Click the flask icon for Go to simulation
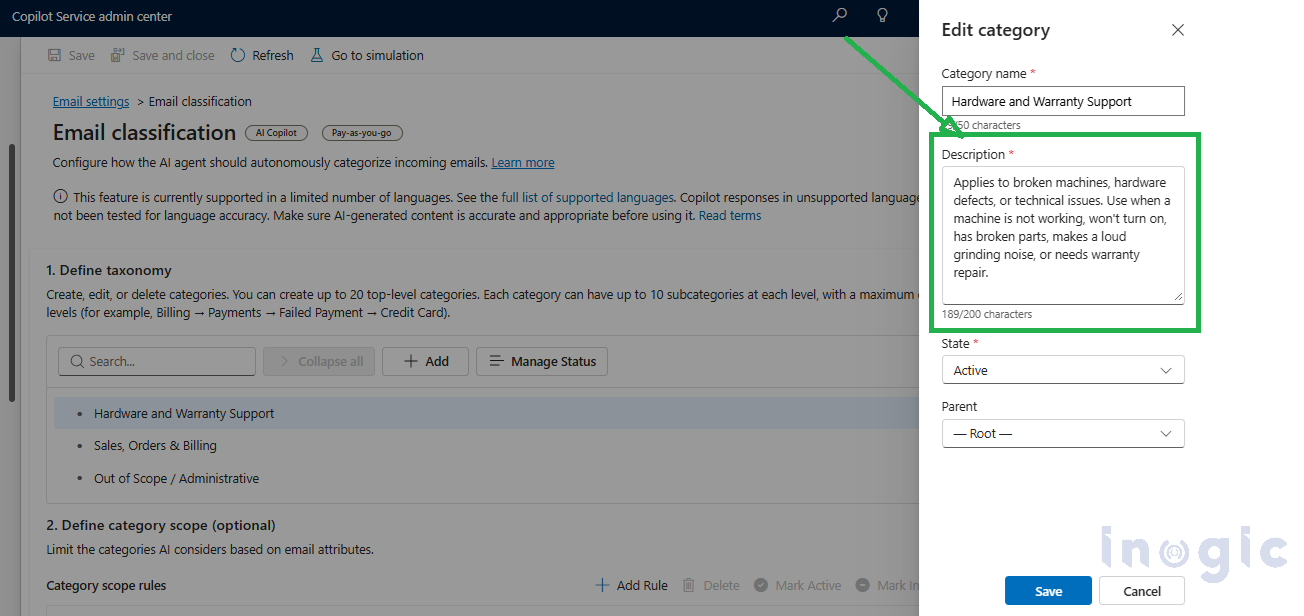Image resolution: width=1304 pixels, height=616 pixels. (317, 55)
